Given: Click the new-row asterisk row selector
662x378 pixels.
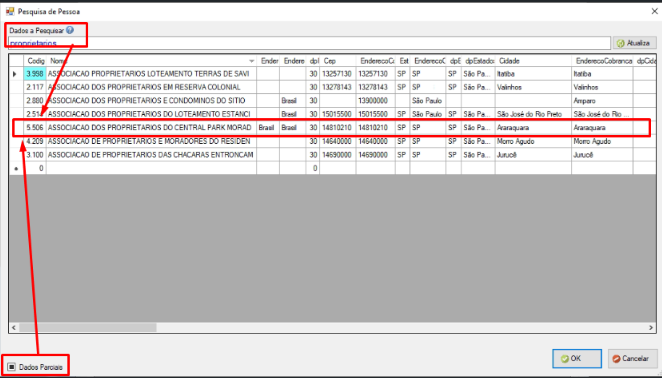Looking at the screenshot, I should click(x=16, y=168).
